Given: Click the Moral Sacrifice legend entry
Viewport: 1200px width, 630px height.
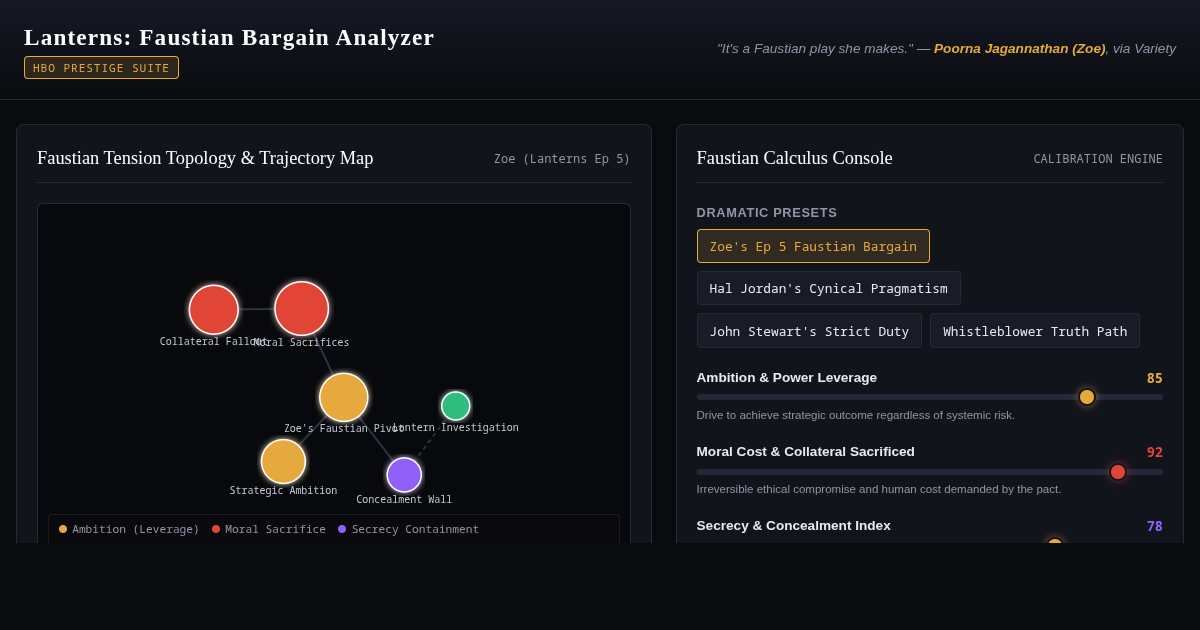Looking at the screenshot, I should coord(268,529).
